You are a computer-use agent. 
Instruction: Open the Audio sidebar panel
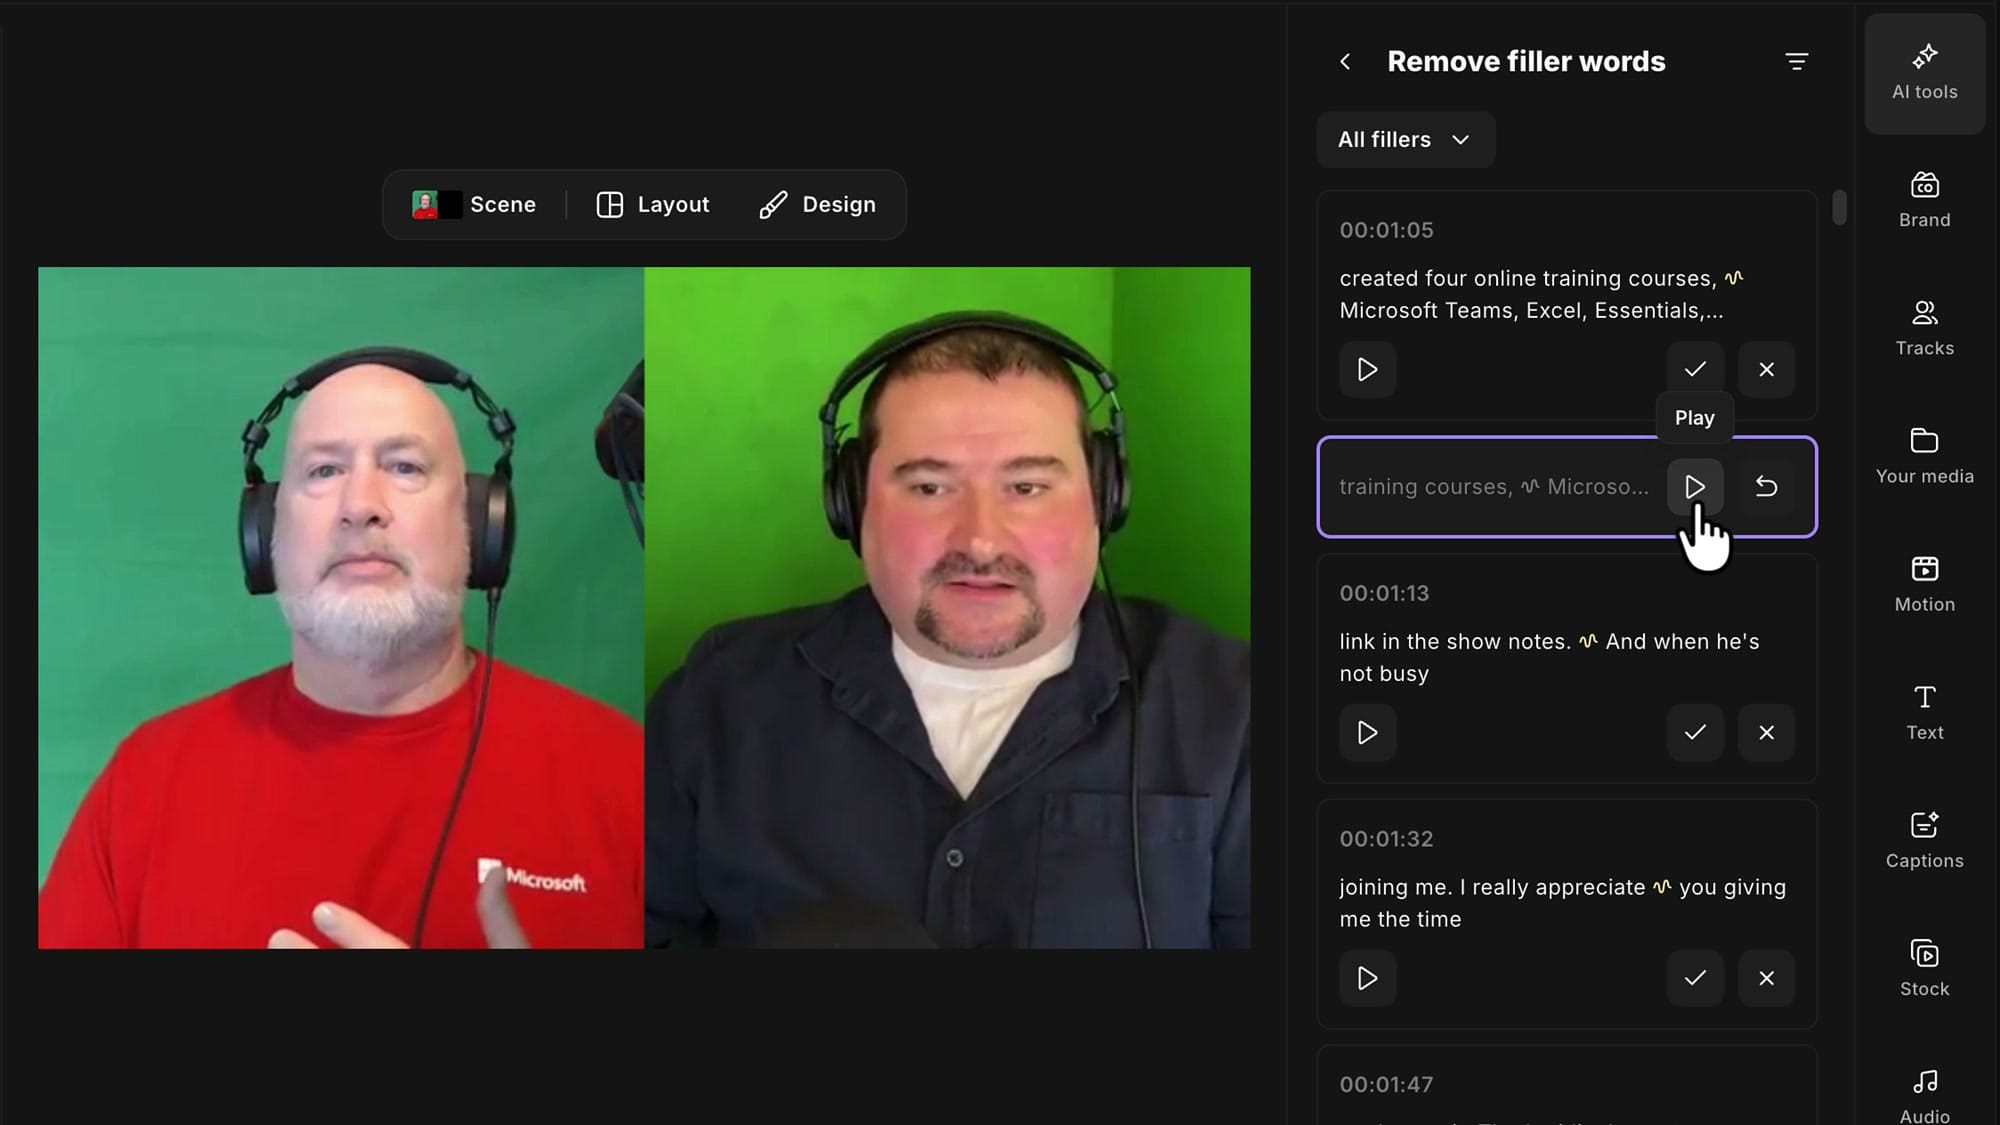[x=1924, y=1095]
